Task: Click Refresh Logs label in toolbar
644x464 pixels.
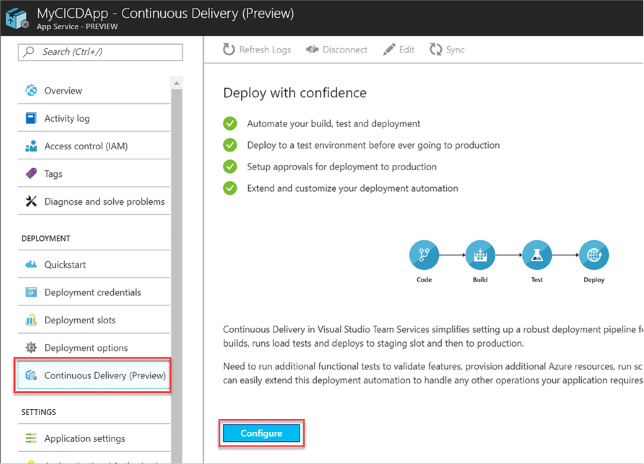Action: (x=265, y=50)
